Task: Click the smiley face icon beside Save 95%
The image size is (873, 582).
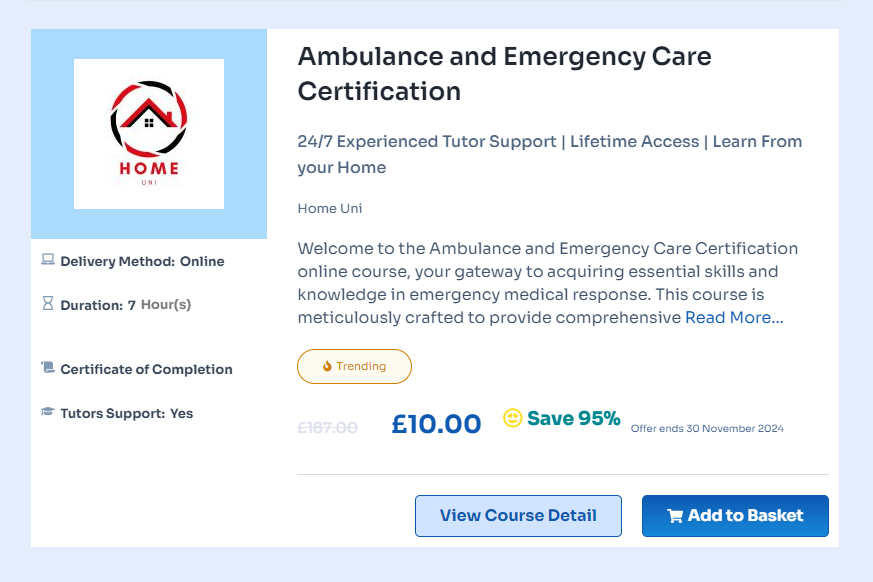Action: [513, 418]
